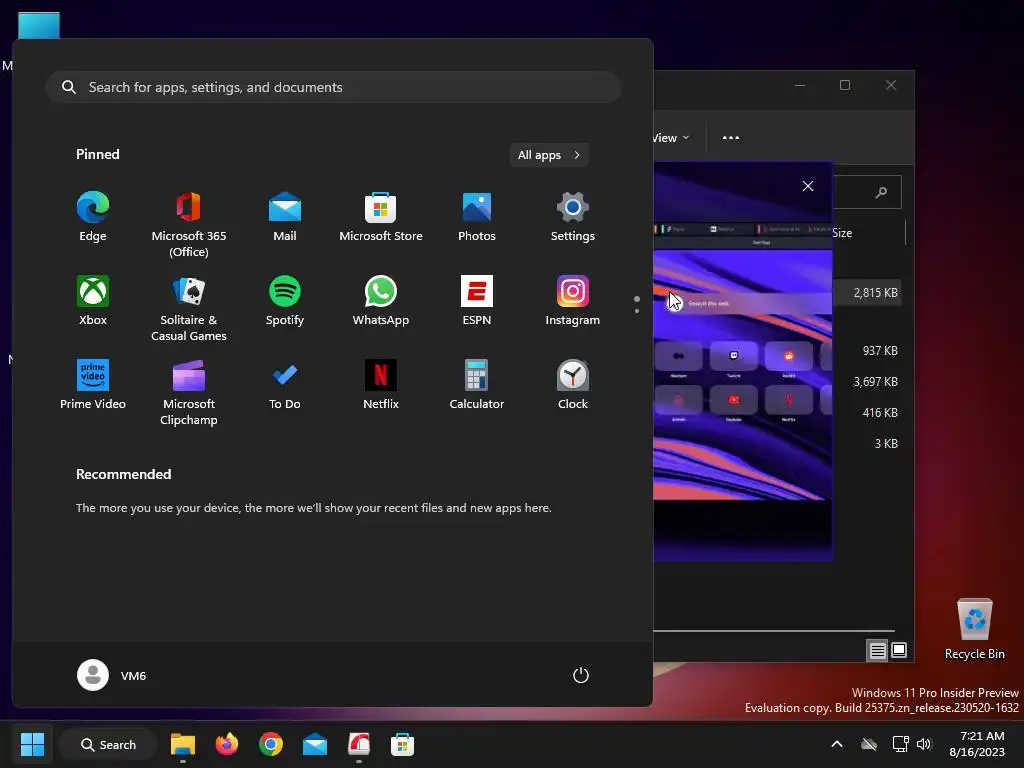Viewport: 1024px width, 768px height.
Task: Open the red app icon on taskbar
Action: click(x=359, y=744)
